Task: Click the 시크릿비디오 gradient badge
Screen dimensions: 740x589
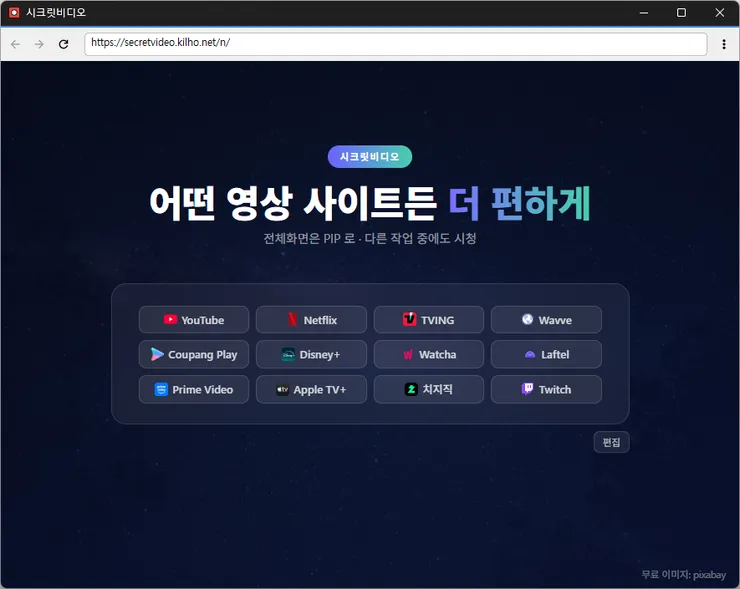Action: [x=370, y=157]
